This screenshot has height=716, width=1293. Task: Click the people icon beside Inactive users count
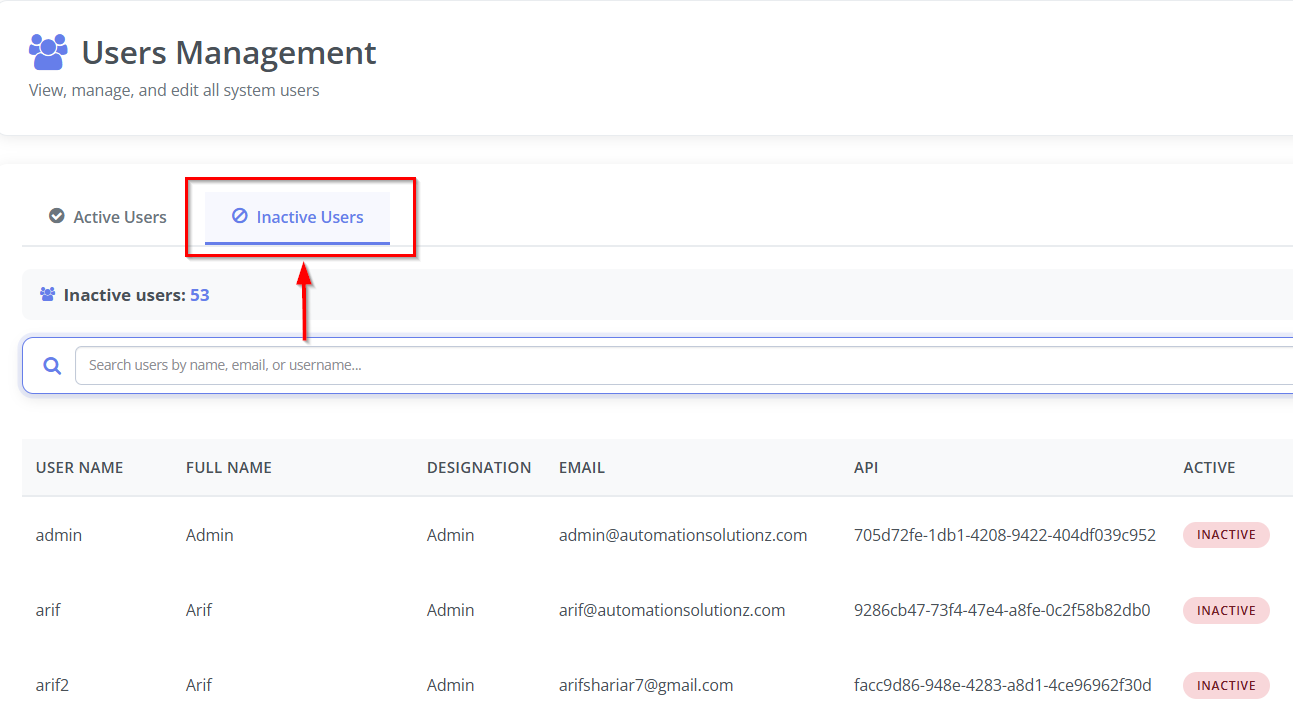coord(47,295)
